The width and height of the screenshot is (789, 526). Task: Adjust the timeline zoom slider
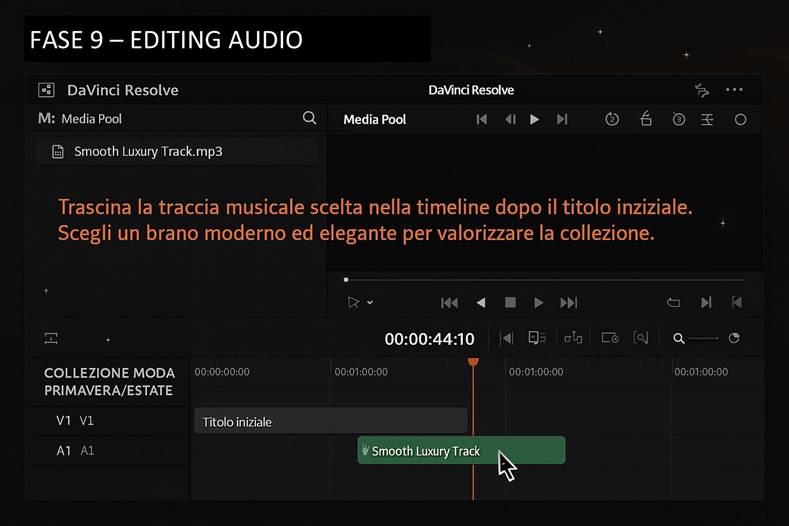point(704,339)
